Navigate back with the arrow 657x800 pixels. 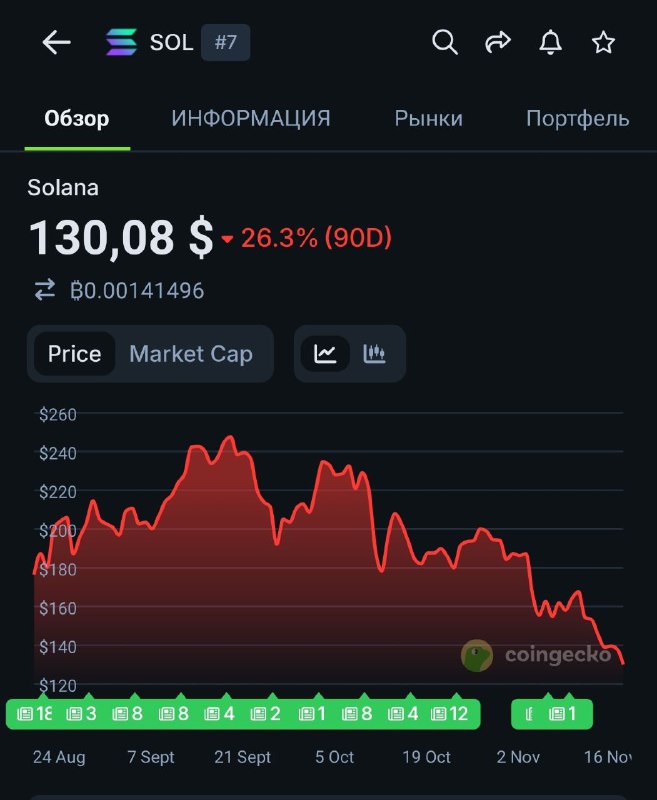pyautogui.click(x=55, y=42)
